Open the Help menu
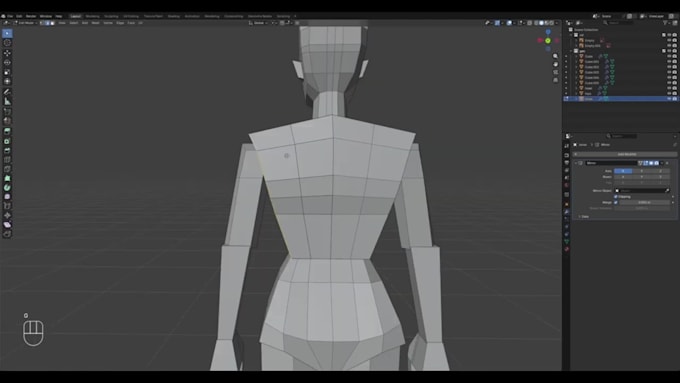Image resolution: width=680 pixels, height=383 pixels. click(59, 16)
